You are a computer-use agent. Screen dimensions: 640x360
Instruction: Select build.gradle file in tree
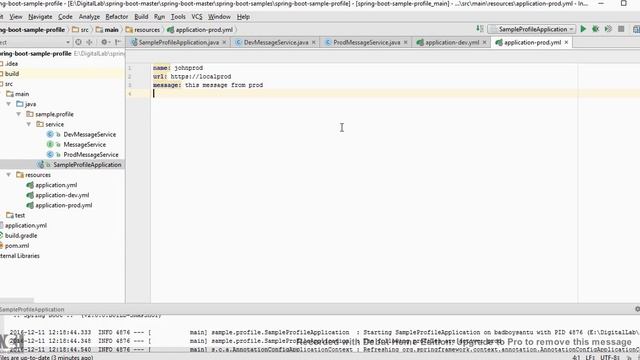coord(20,236)
